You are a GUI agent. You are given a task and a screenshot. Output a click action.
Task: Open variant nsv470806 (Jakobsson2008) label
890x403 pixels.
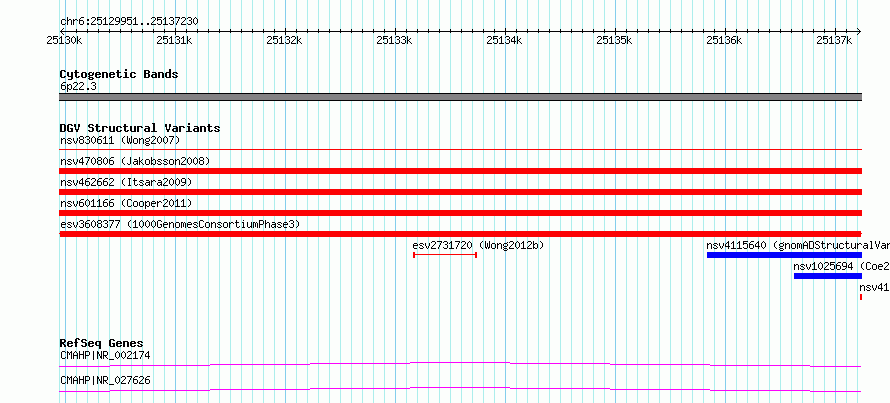(135, 161)
